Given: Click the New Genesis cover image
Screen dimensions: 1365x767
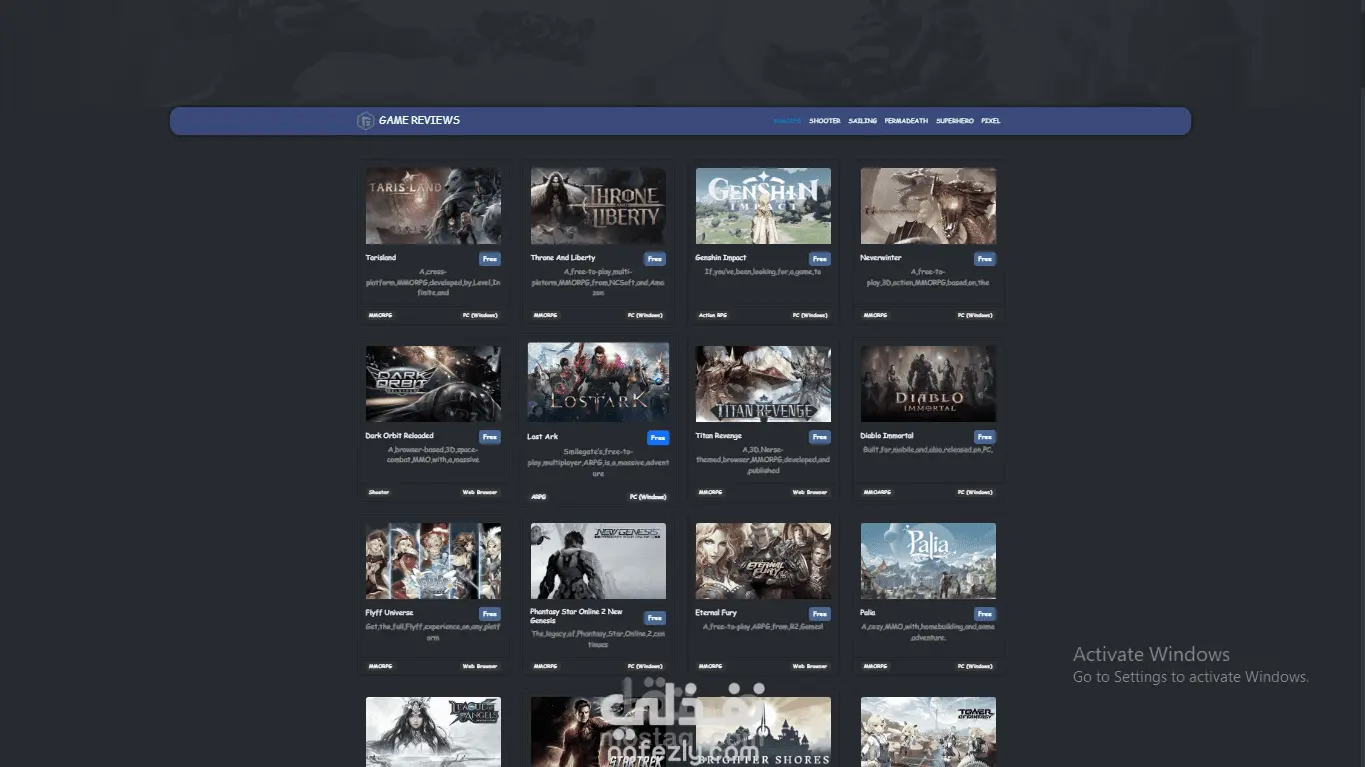Looking at the screenshot, I should 598,561.
